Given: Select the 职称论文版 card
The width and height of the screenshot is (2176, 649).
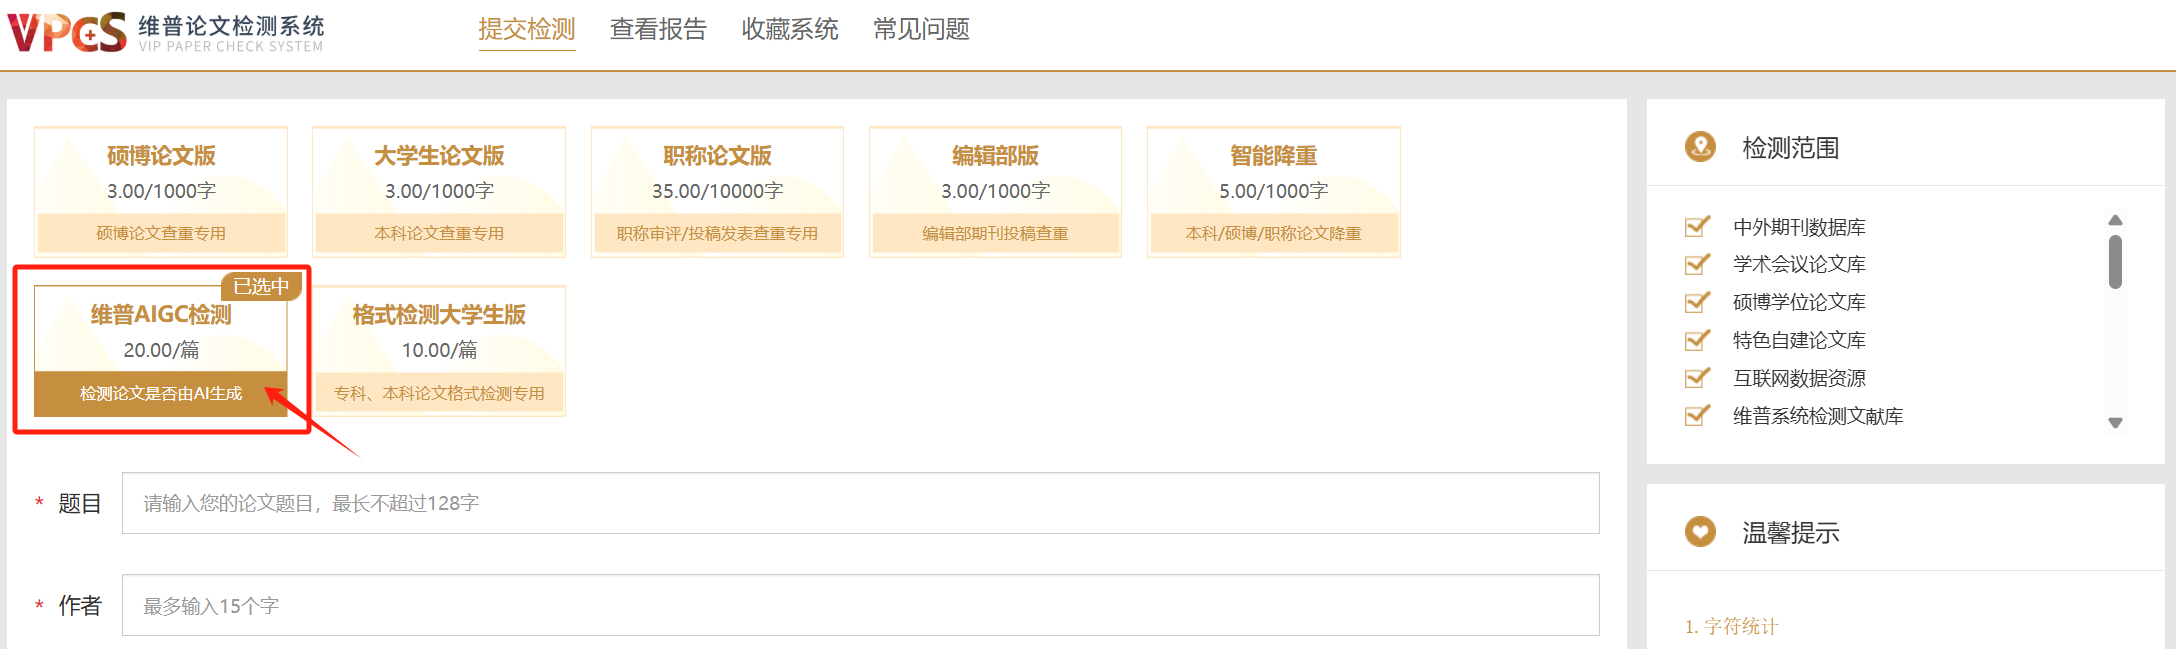Looking at the screenshot, I should [717, 192].
